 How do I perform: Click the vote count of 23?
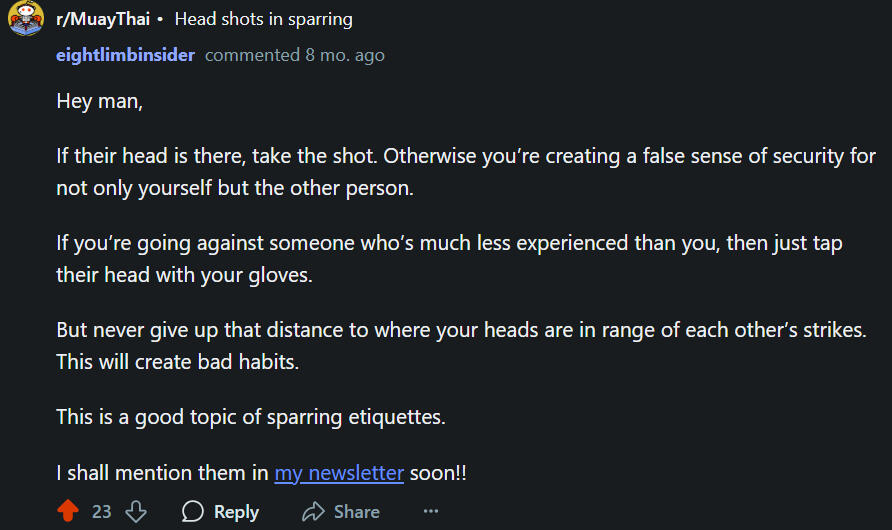pyautogui.click(x=101, y=511)
